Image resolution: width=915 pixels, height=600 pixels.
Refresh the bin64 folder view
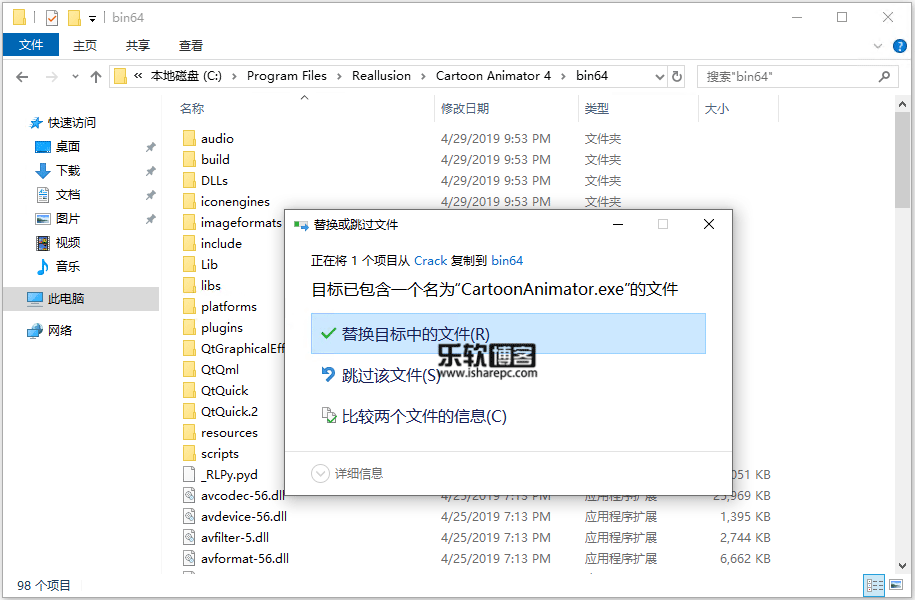point(677,76)
